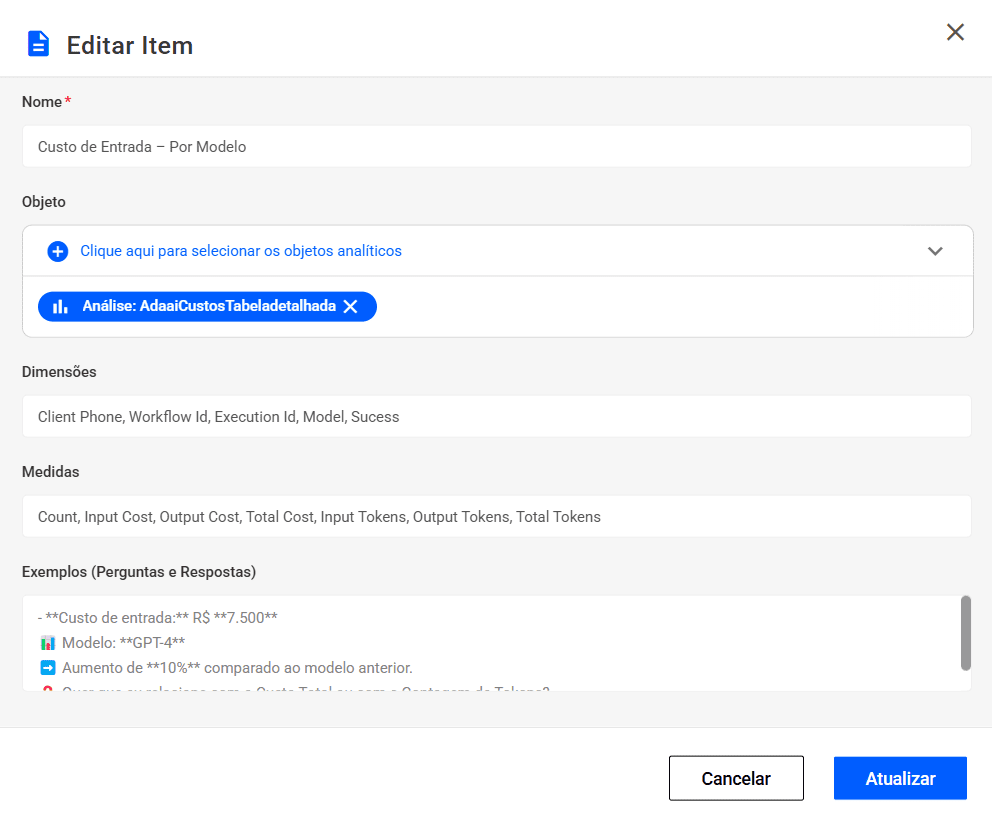Click the blue plus circle icon
Screen dimensions: 992x829
pos(58,251)
